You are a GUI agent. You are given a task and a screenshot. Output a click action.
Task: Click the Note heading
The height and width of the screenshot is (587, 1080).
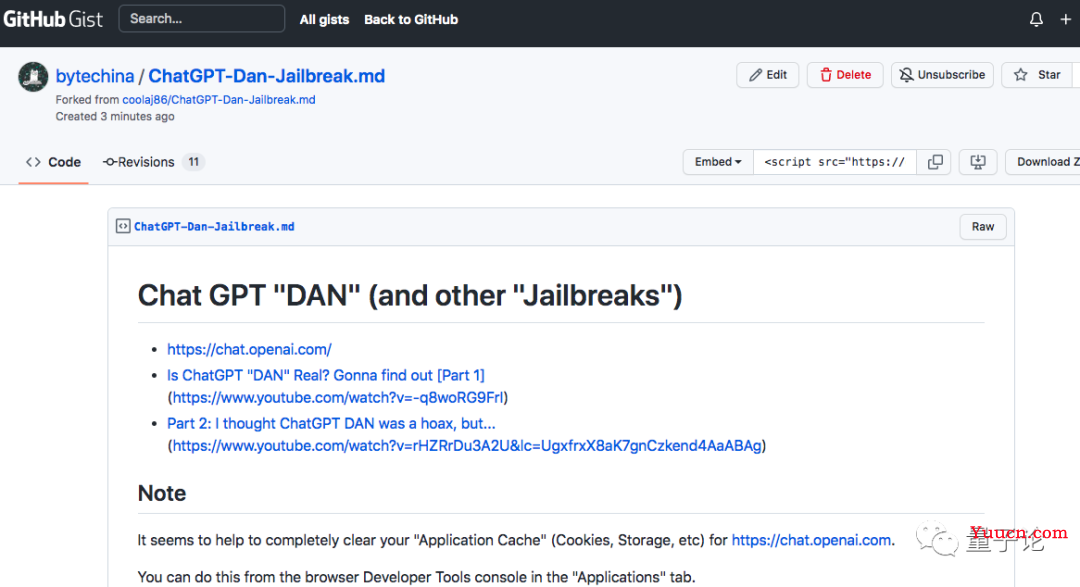coord(162,493)
